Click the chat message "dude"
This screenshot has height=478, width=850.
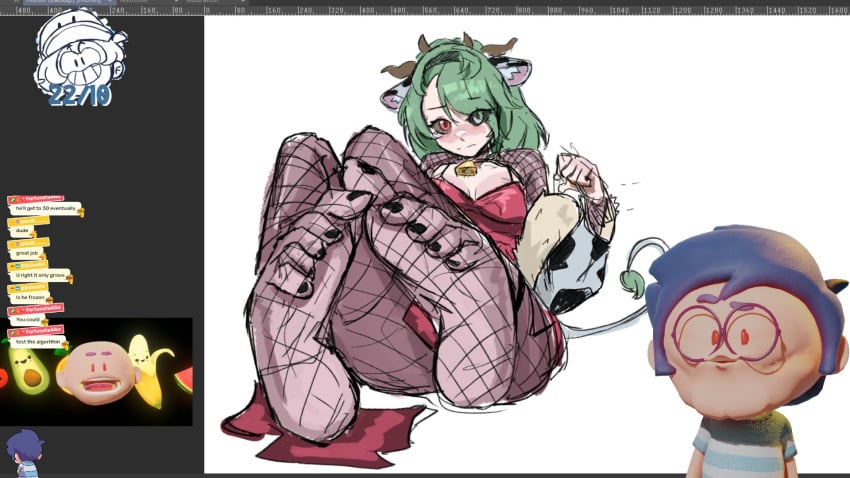(x=22, y=231)
